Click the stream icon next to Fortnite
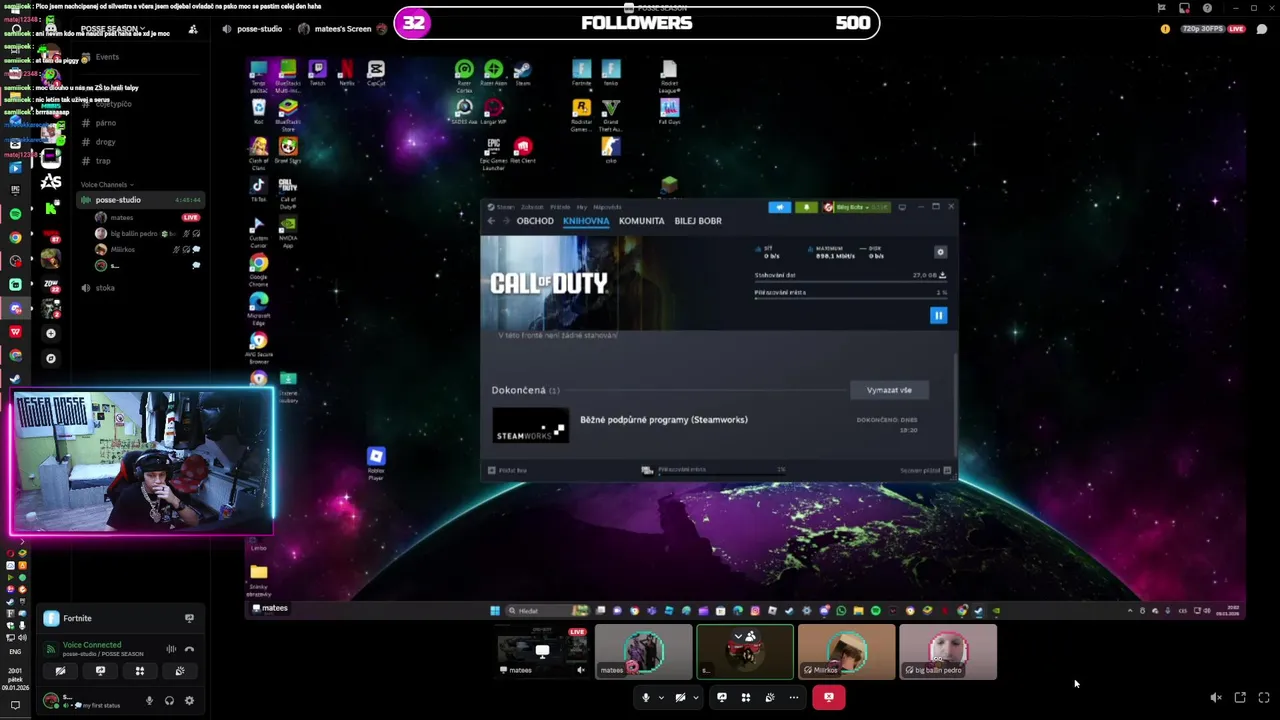The height and width of the screenshot is (720, 1280). (189, 618)
